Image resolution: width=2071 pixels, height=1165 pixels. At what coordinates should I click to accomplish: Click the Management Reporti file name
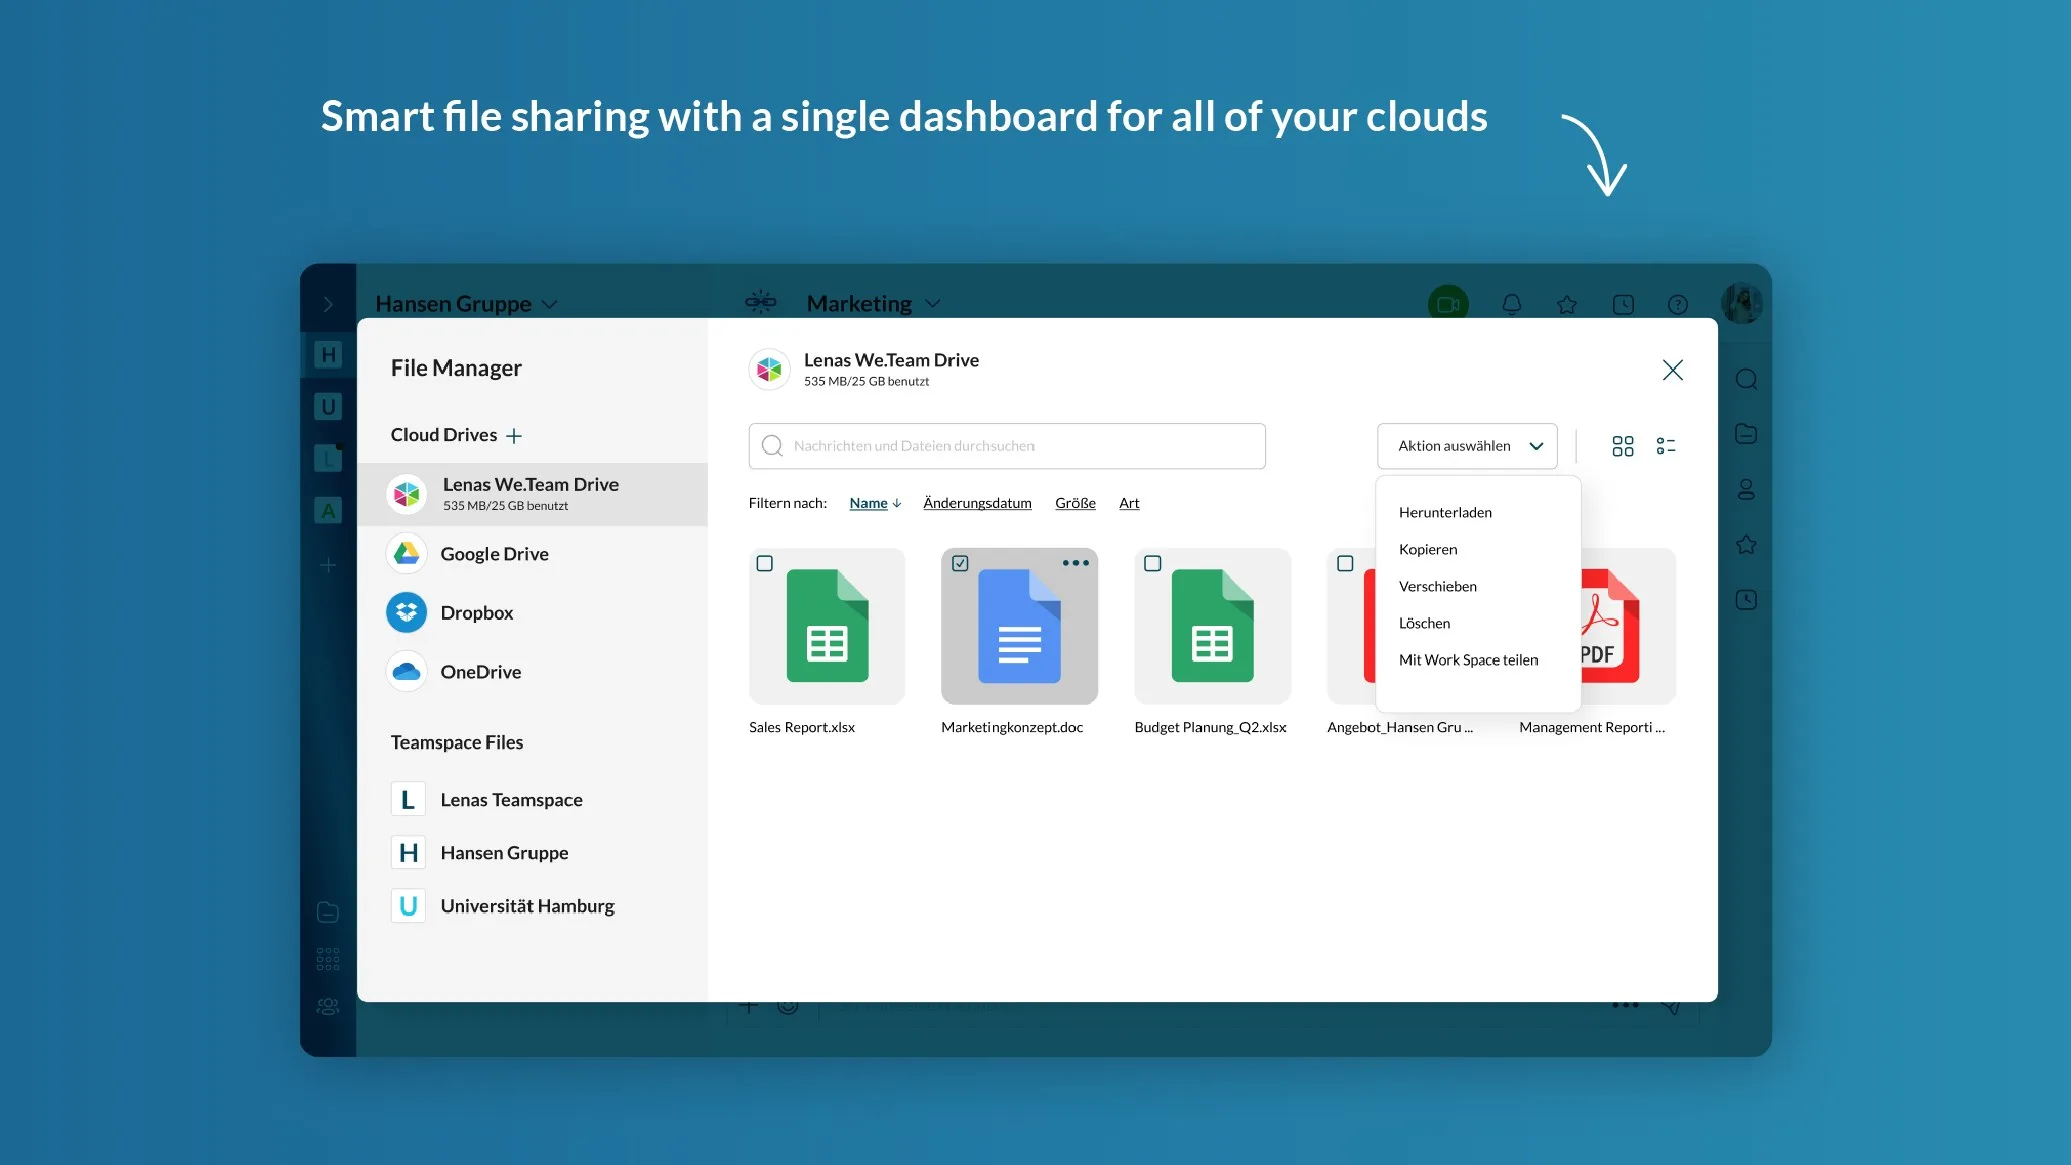click(x=1592, y=728)
